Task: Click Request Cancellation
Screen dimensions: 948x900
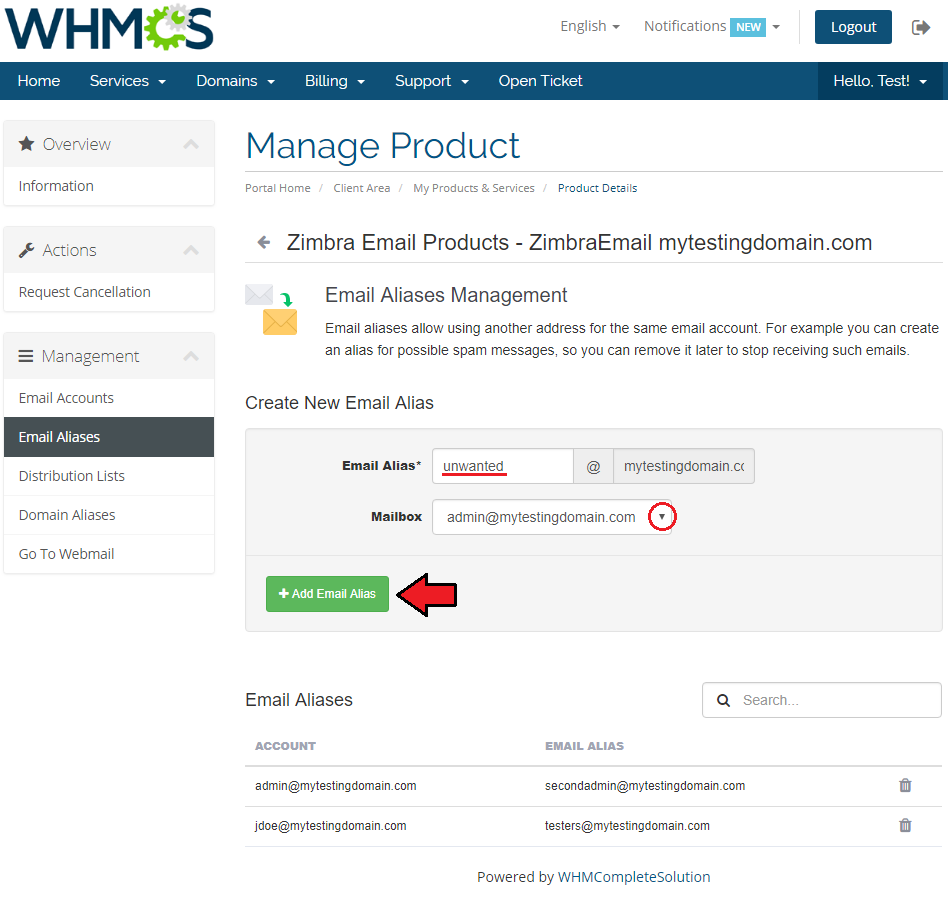Action: coord(109,292)
